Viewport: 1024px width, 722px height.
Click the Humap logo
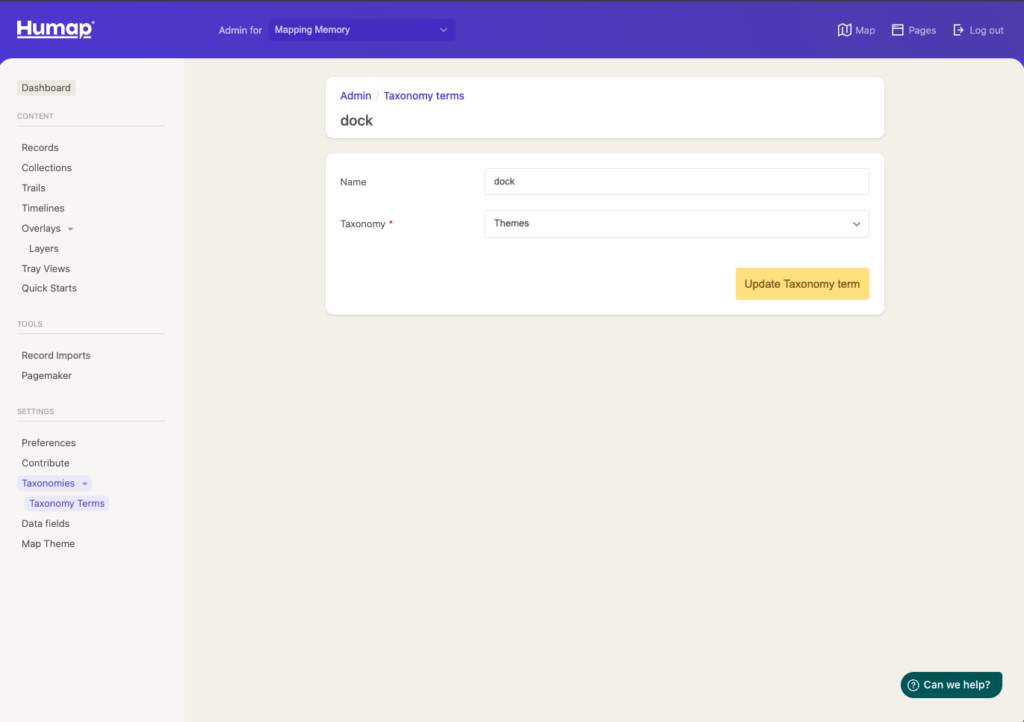point(55,29)
